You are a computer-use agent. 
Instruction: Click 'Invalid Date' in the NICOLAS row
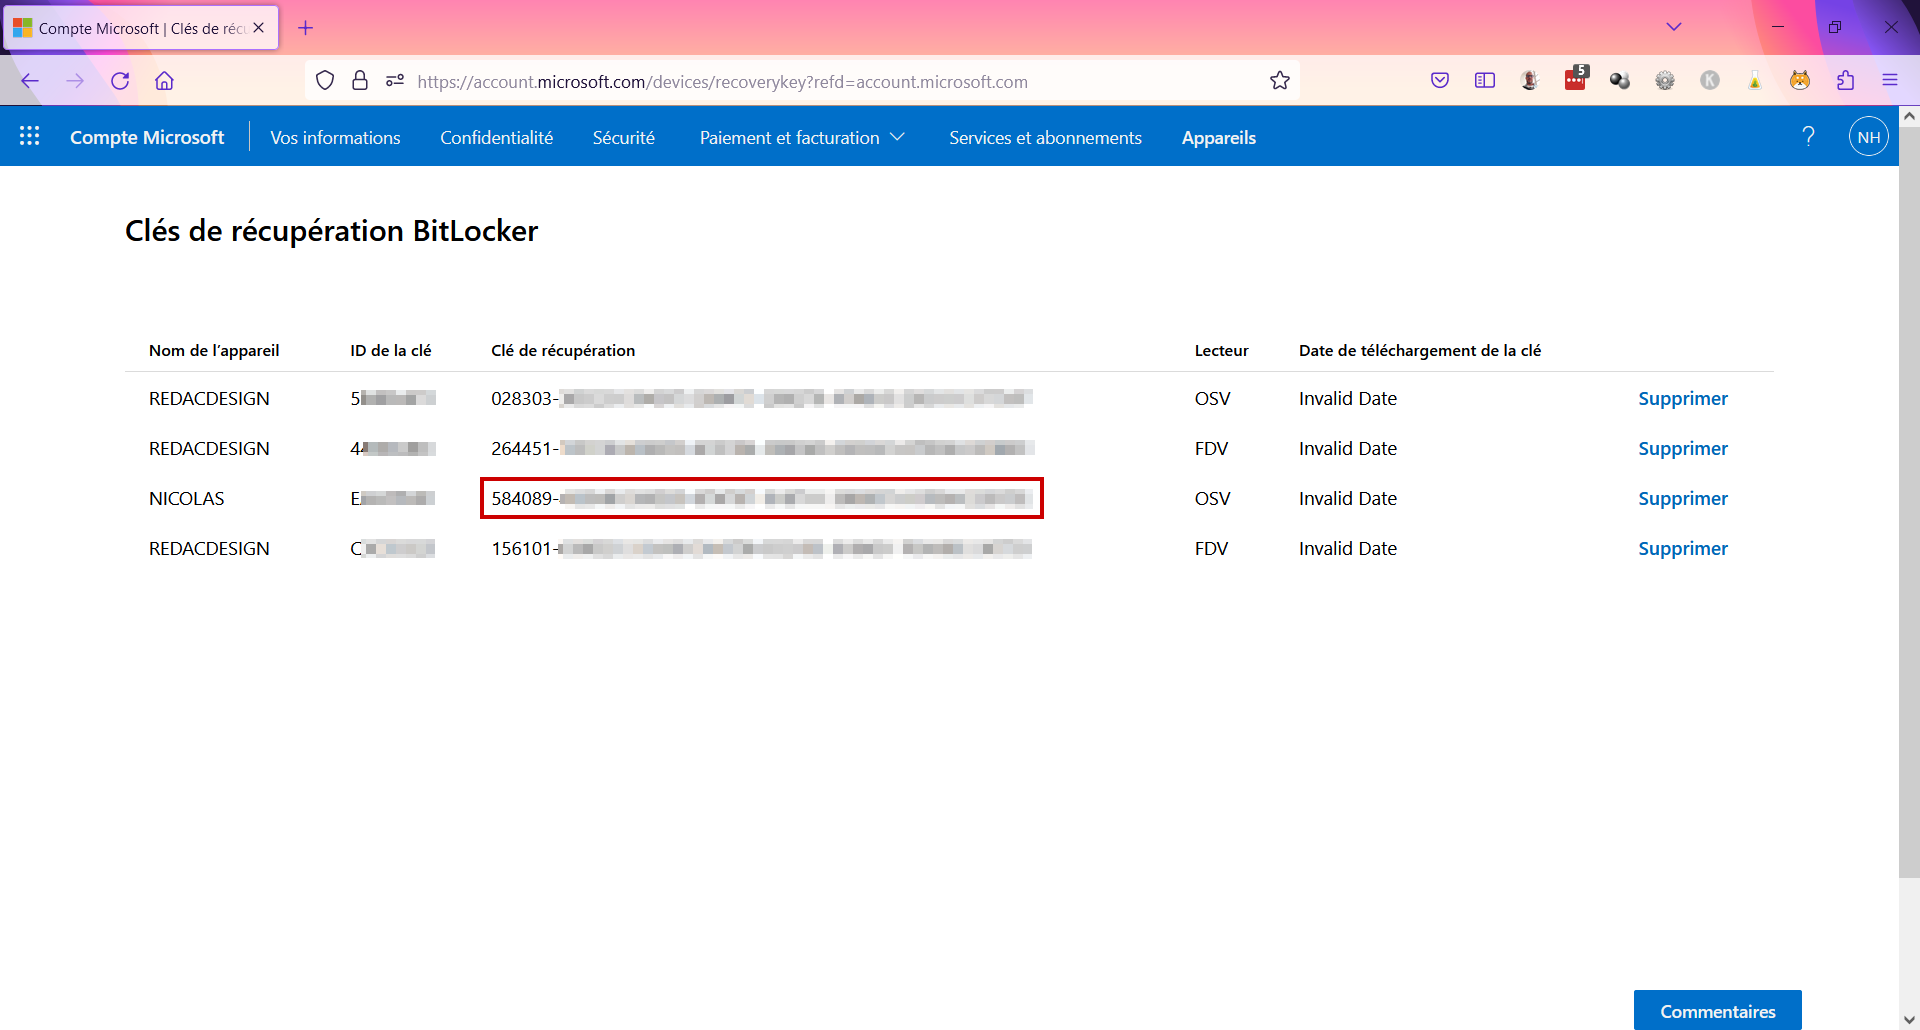[1348, 498]
